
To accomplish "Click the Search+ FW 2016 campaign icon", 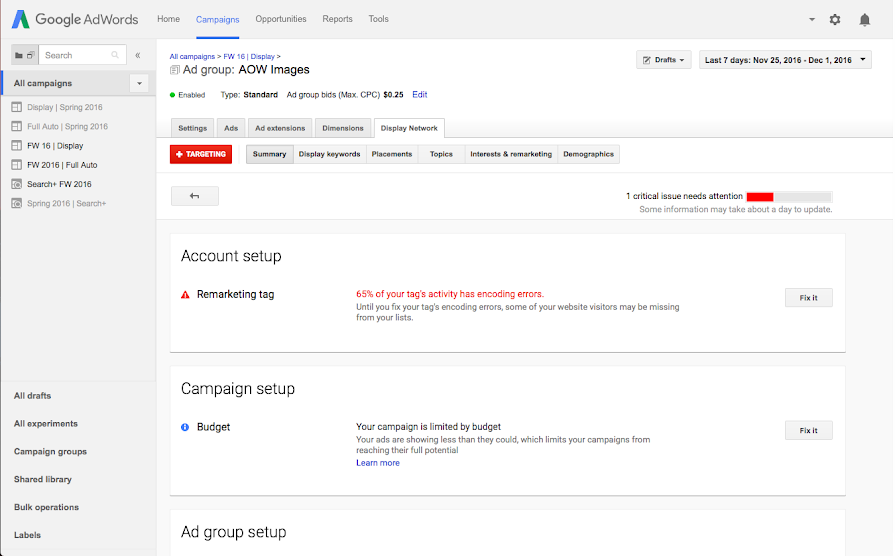I will point(17,184).
